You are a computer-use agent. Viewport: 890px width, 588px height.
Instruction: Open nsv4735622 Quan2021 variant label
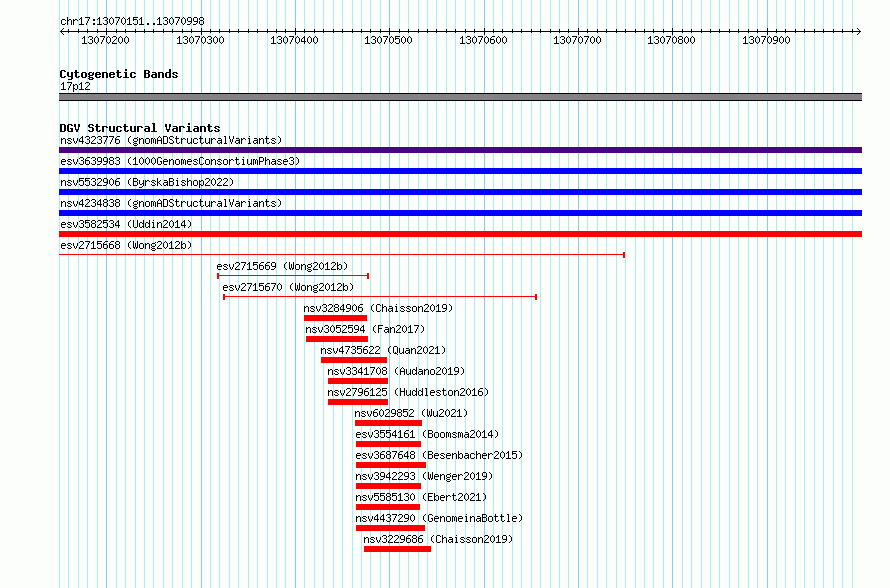(383, 350)
